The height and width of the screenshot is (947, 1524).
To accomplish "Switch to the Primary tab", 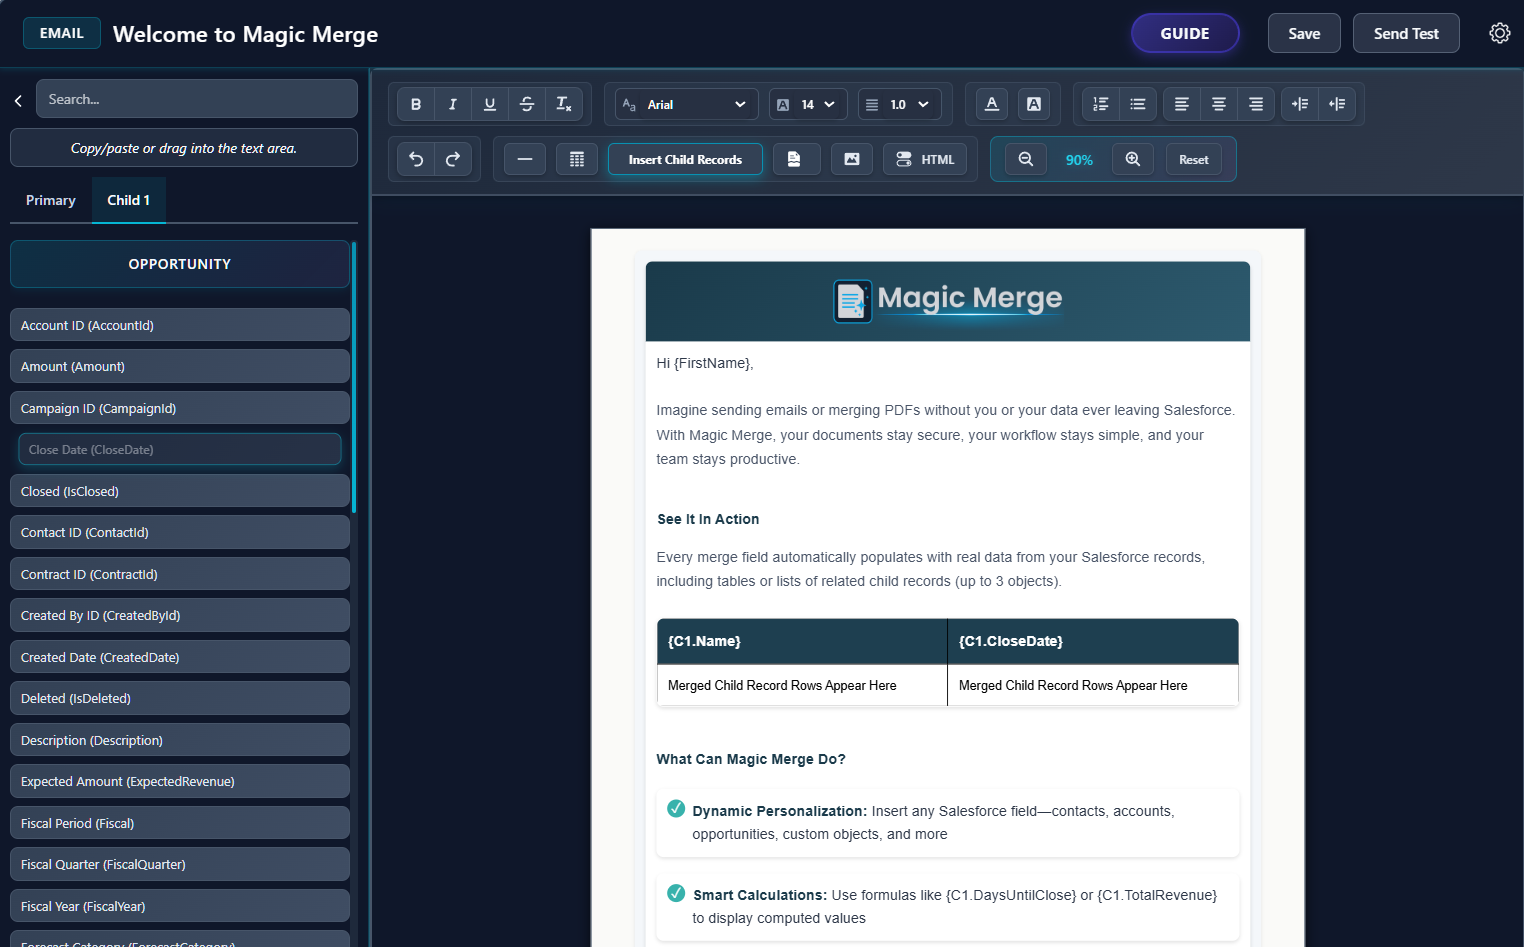I will pyautogui.click(x=50, y=200).
